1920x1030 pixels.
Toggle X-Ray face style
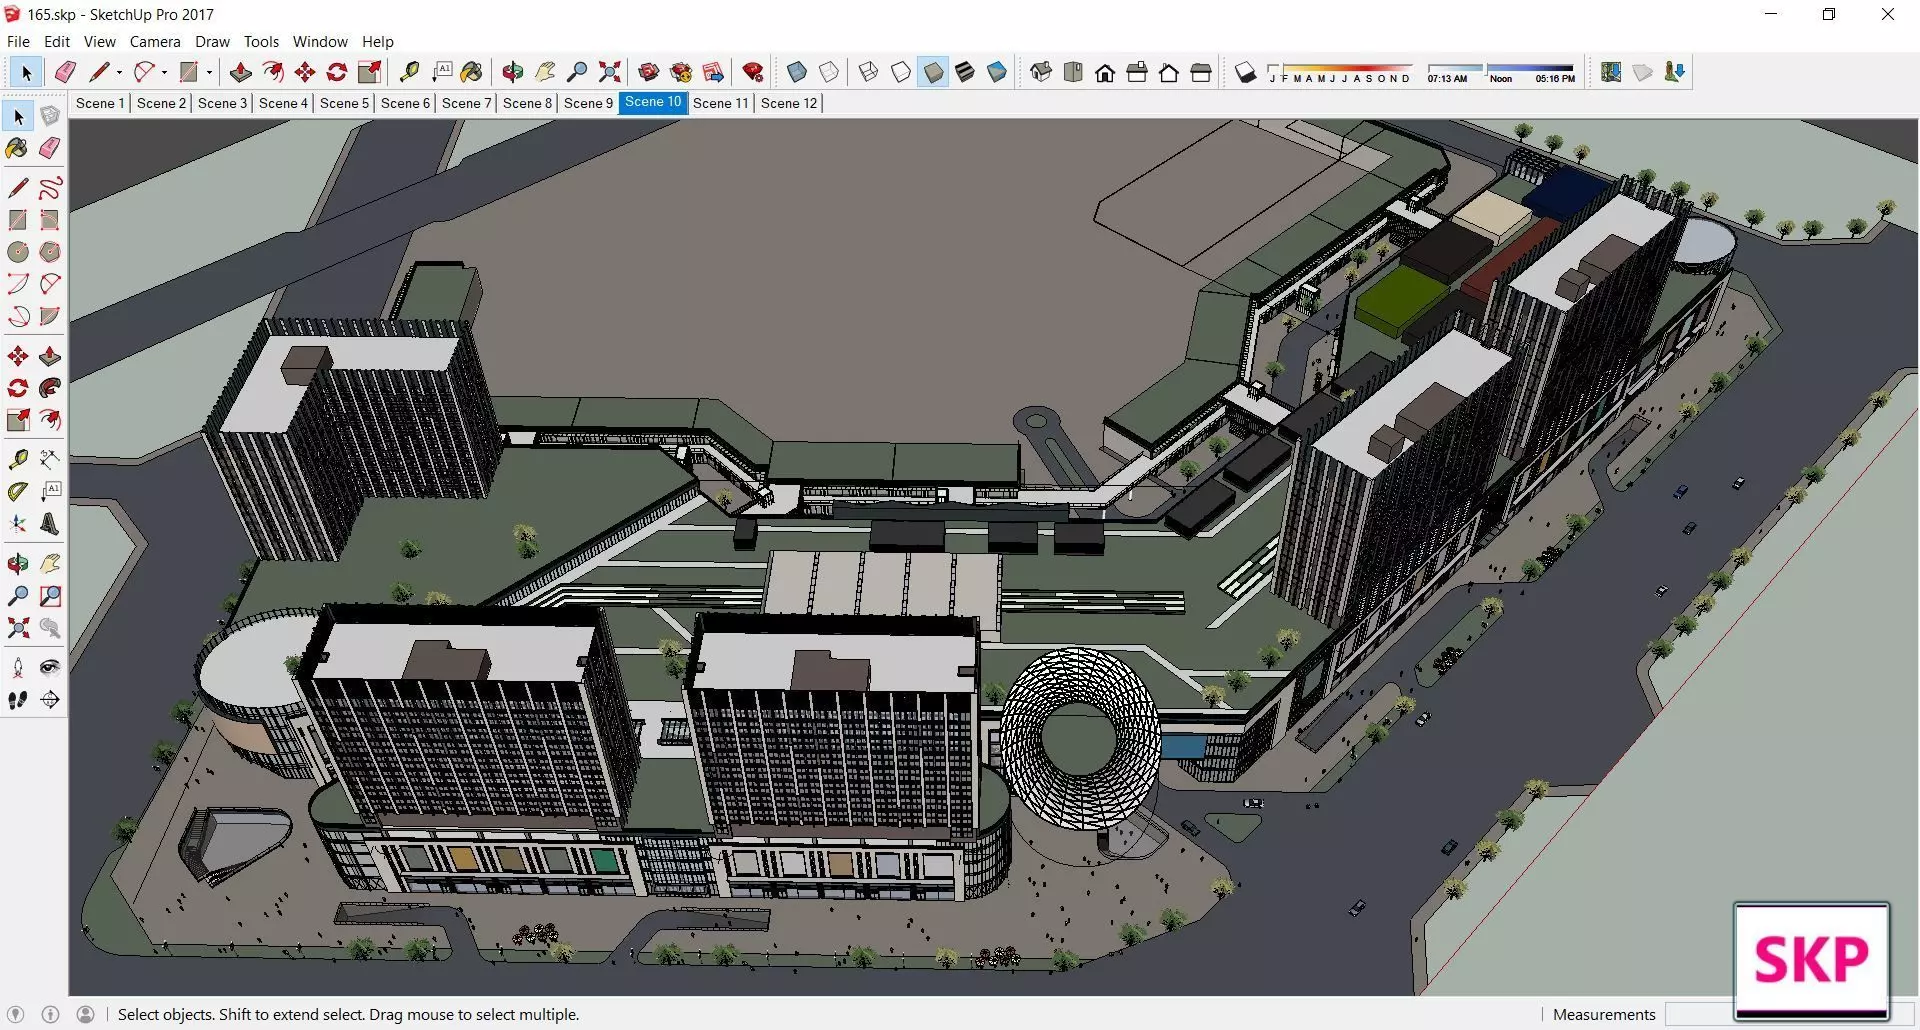[x=797, y=72]
